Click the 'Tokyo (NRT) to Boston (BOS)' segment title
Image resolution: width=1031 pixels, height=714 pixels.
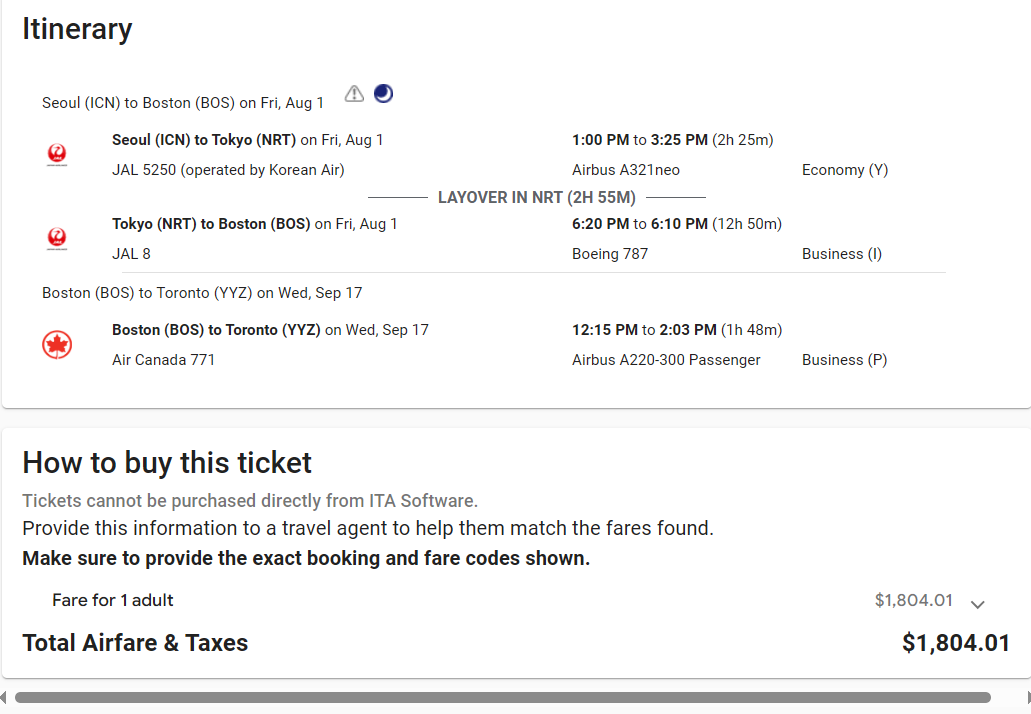coord(211,224)
